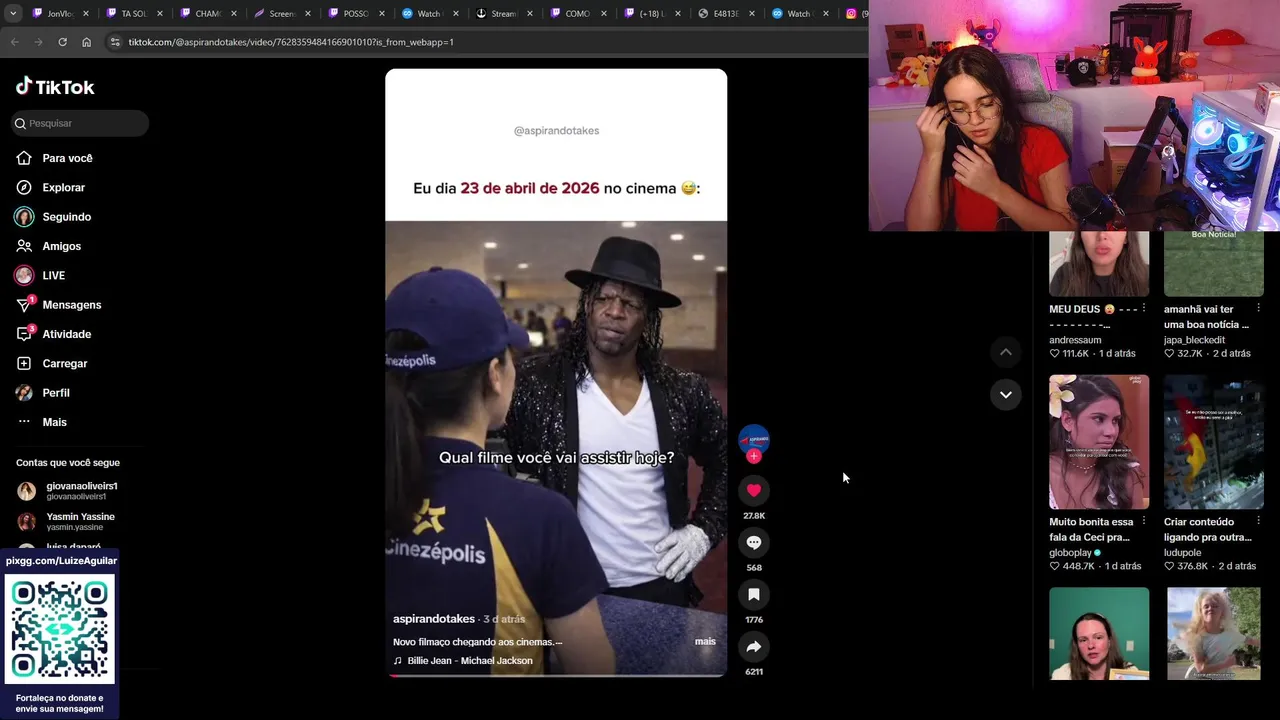
Task: Go to the Explorar page
Action: [x=50, y=187]
